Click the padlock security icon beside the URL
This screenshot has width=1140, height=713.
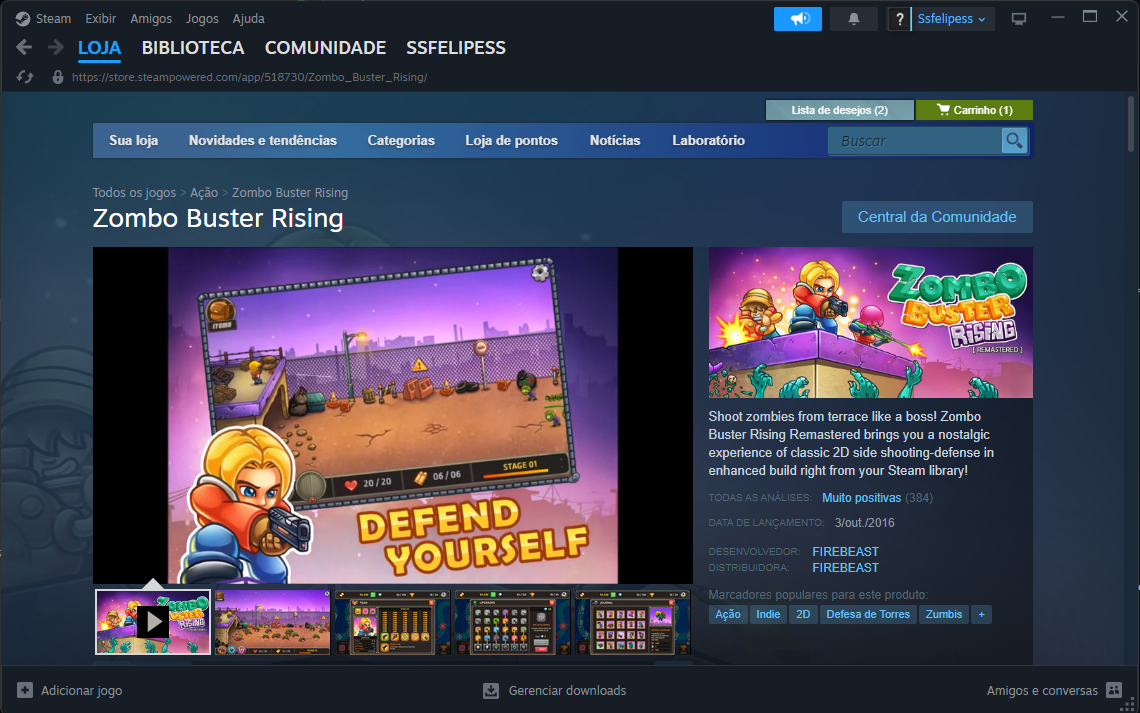pos(57,77)
